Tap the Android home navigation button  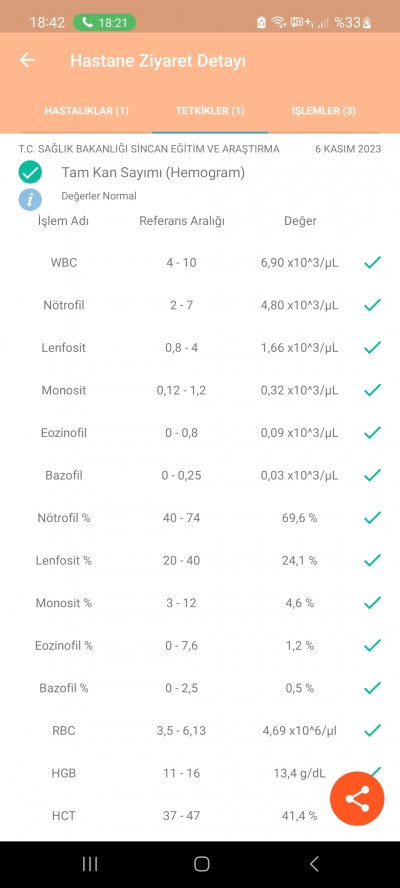(x=202, y=864)
